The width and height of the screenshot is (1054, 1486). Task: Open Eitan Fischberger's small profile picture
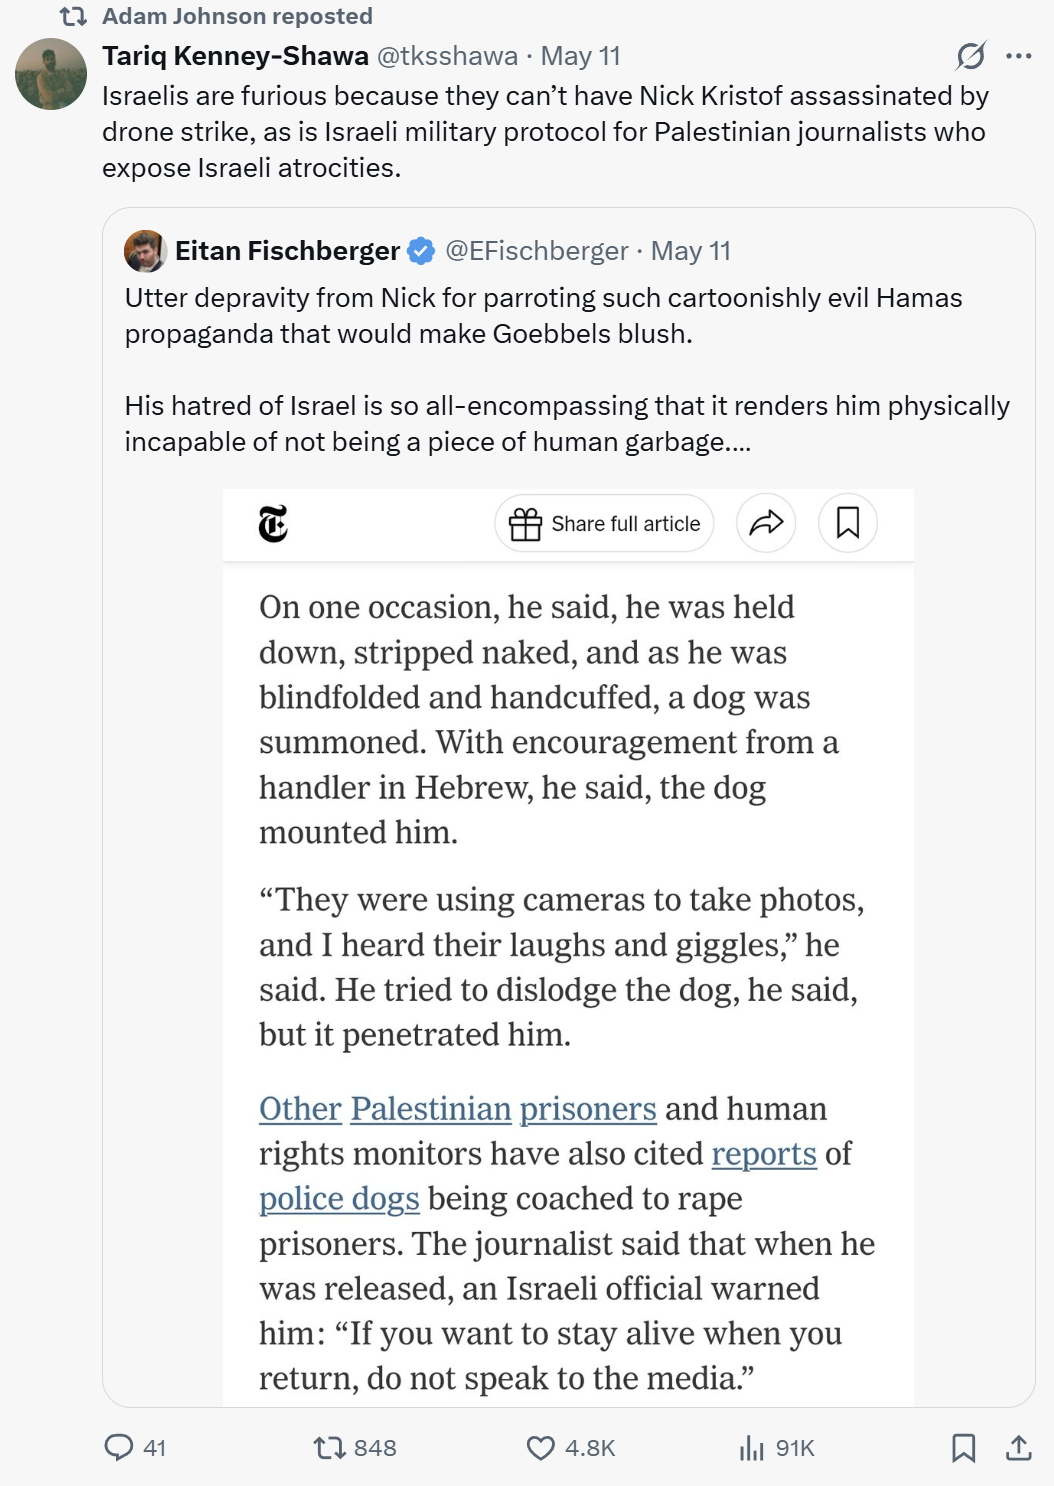145,251
